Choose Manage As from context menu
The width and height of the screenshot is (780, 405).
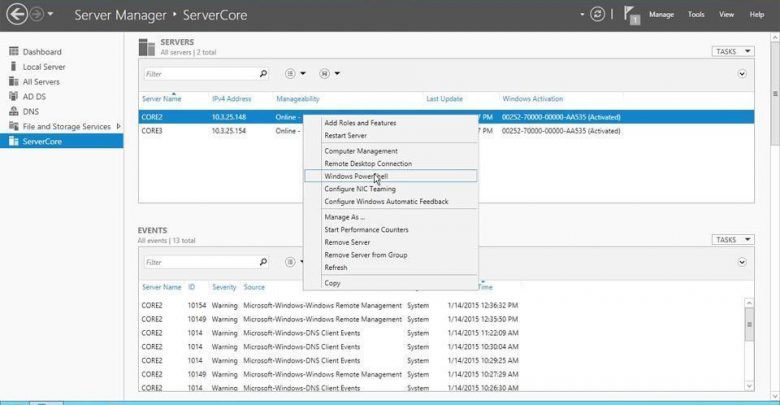coord(390,217)
